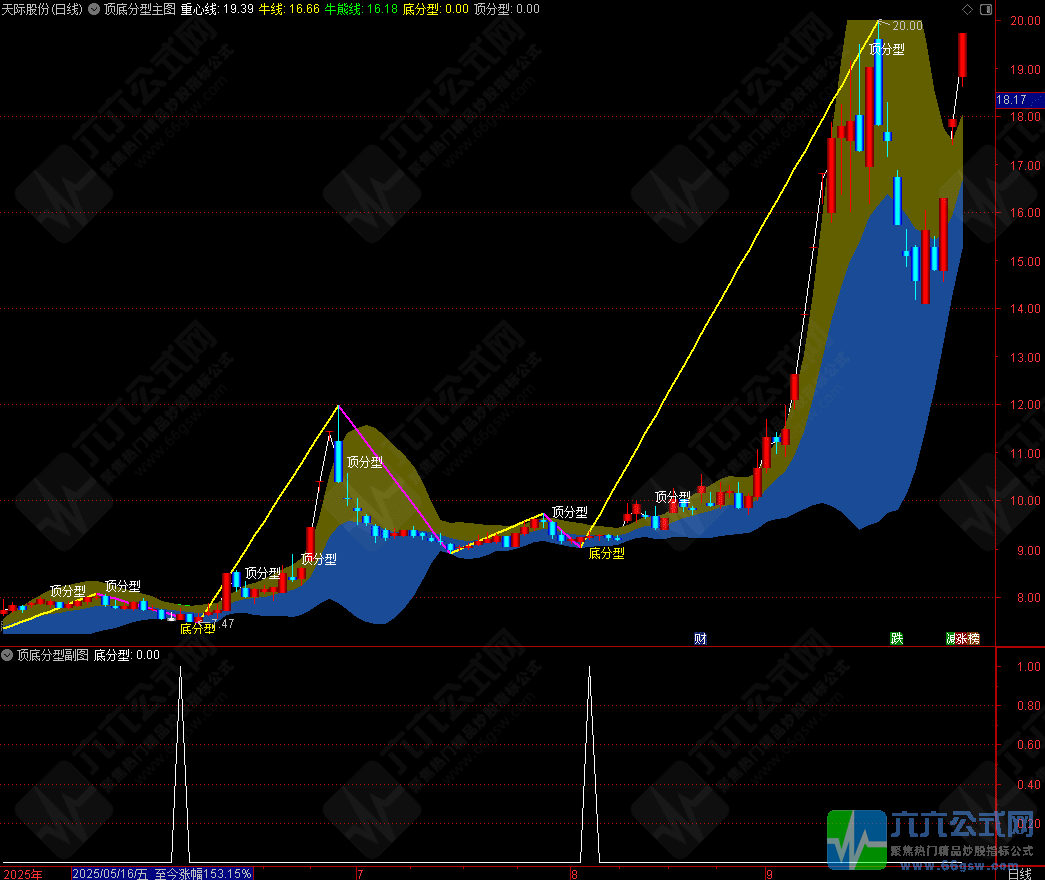Click the 18.17 current price tag
1045x880 pixels.
pyautogui.click(x=1012, y=100)
